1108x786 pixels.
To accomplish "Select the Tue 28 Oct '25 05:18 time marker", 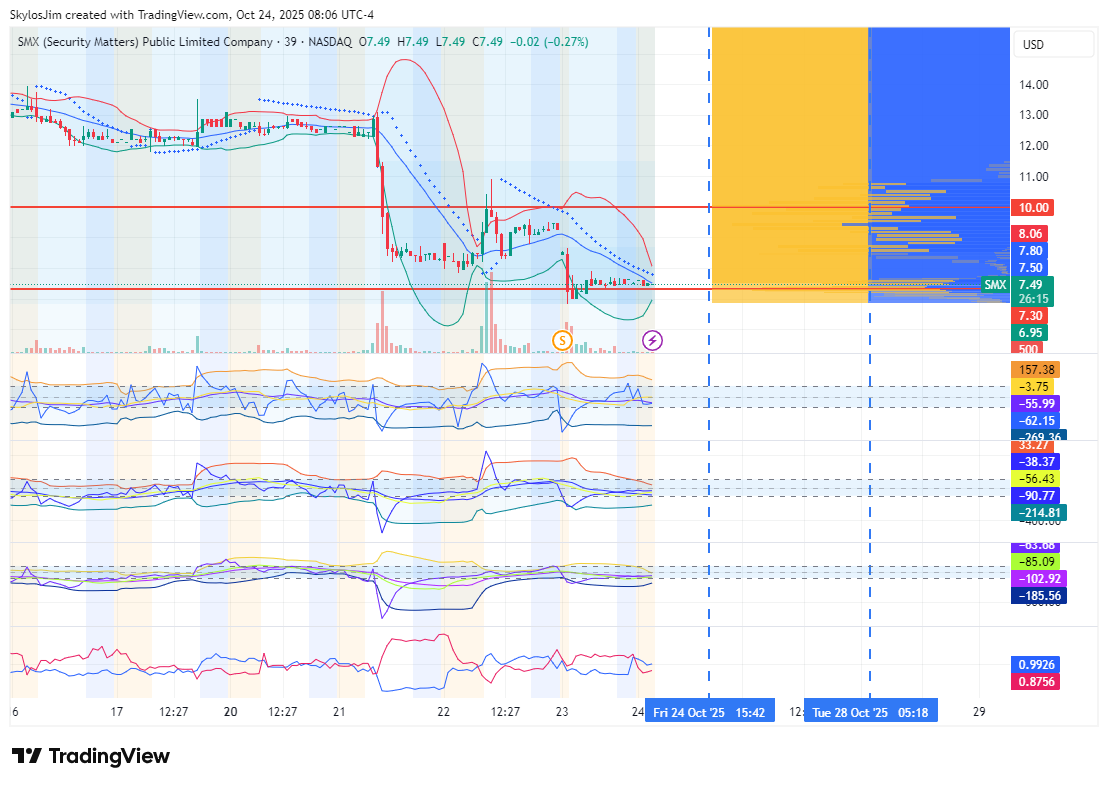I will pos(869,713).
